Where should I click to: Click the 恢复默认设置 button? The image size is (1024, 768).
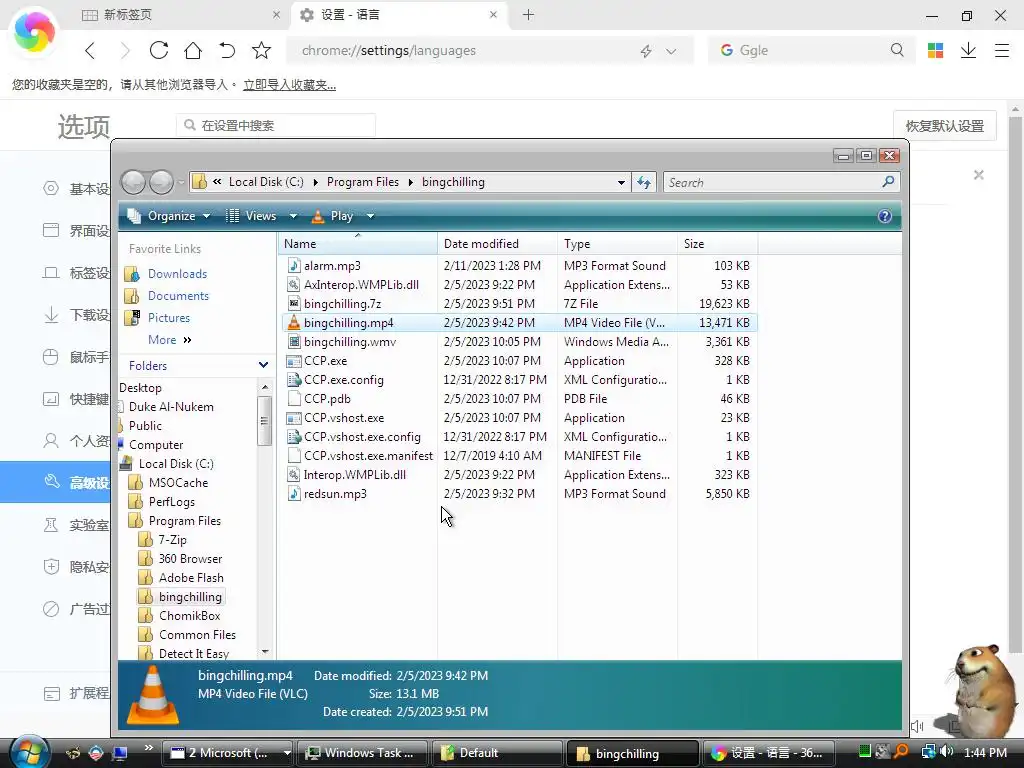pyautogui.click(x=944, y=126)
